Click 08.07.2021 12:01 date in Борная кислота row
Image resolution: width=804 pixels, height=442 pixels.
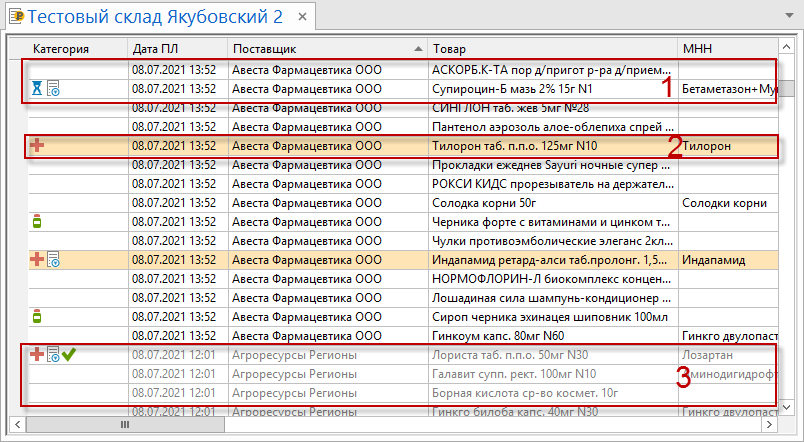(x=174, y=392)
